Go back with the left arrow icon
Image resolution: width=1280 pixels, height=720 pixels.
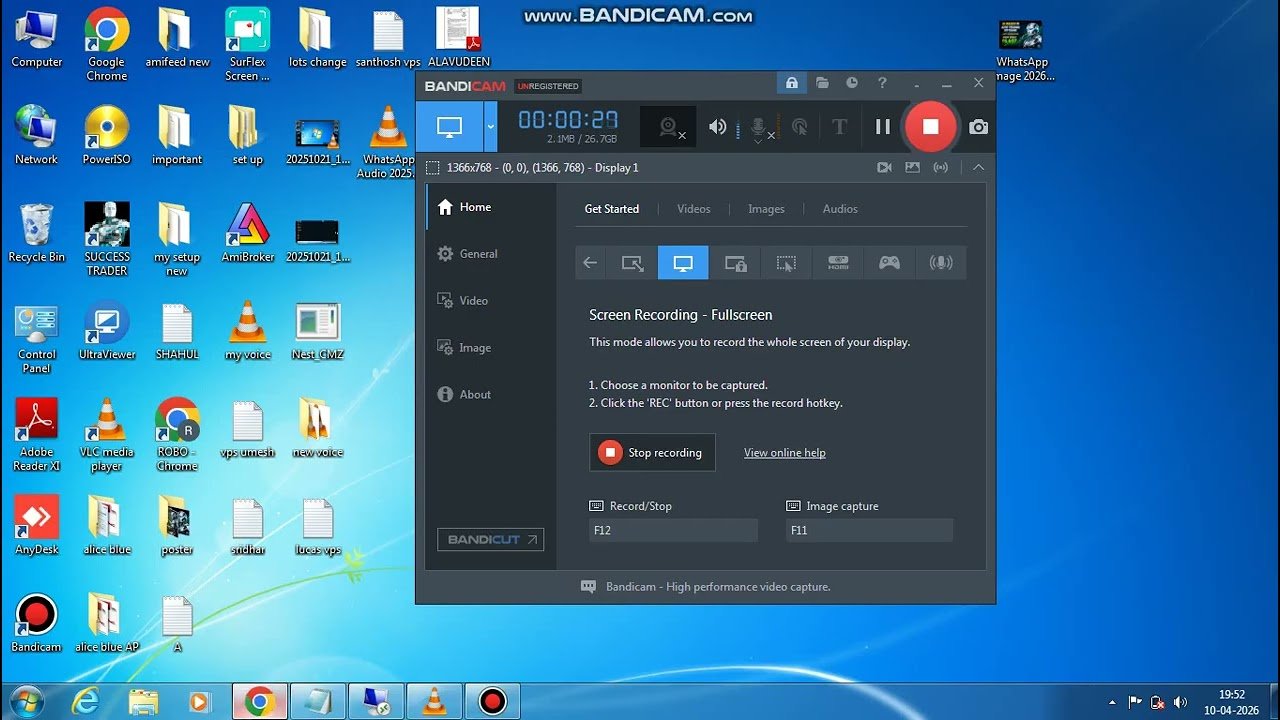coord(590,263)
